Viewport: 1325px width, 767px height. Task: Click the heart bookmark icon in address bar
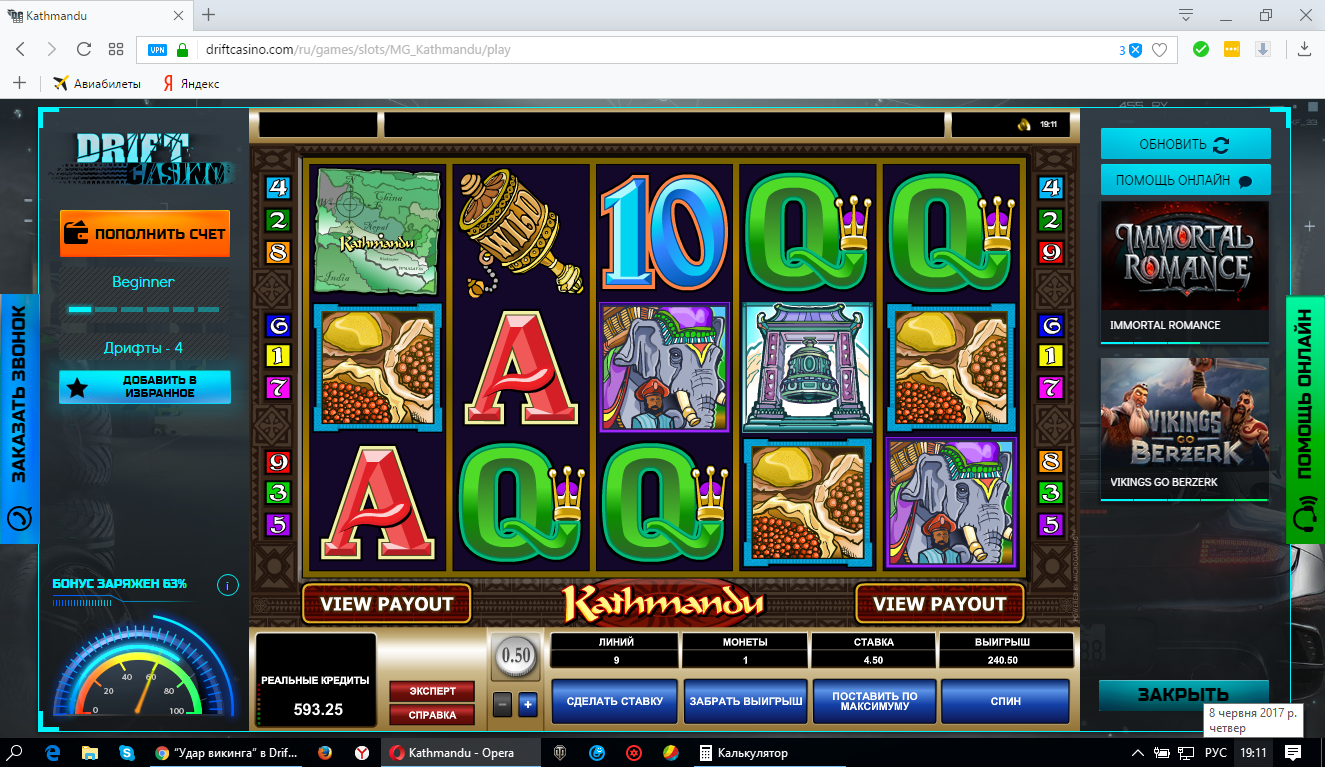click(x=1159, y=50)
